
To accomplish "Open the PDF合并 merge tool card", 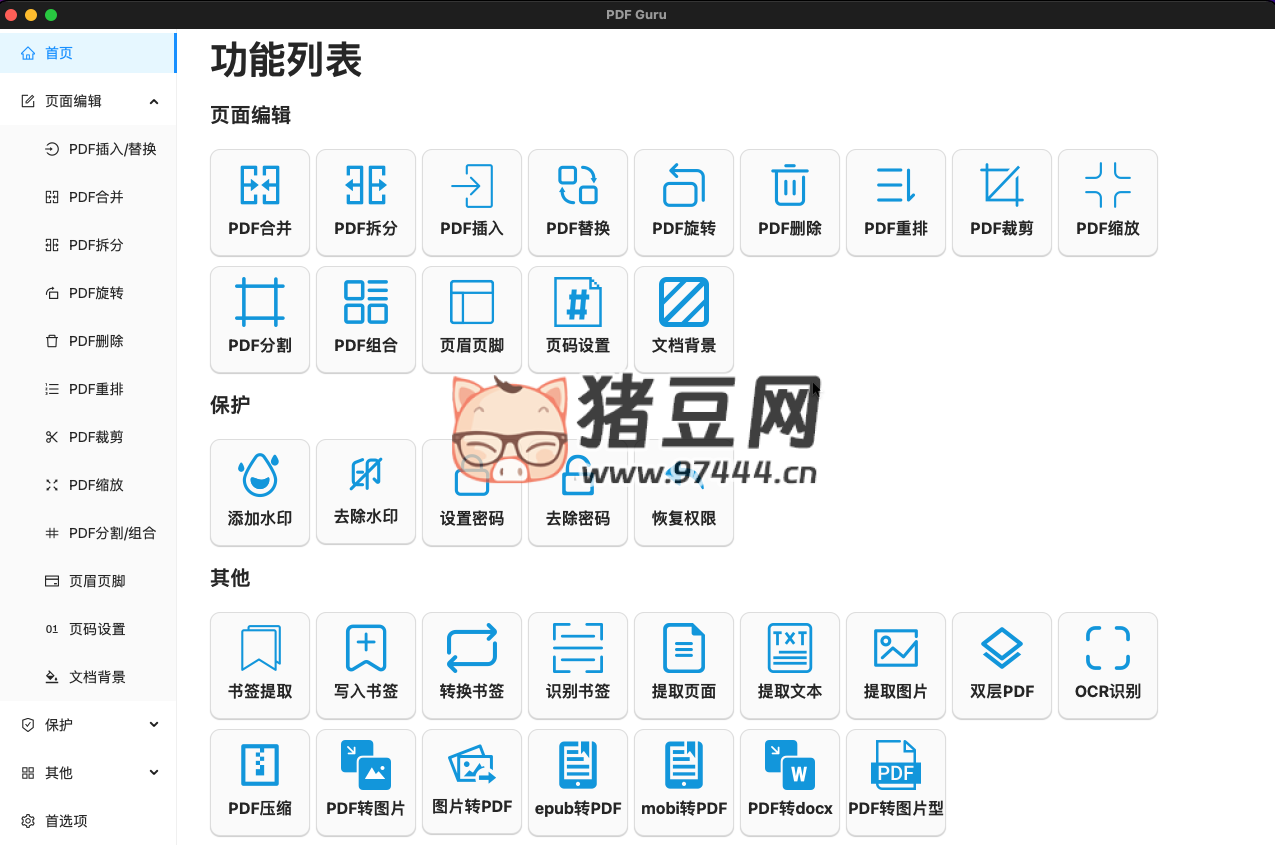I will point(260,202).
